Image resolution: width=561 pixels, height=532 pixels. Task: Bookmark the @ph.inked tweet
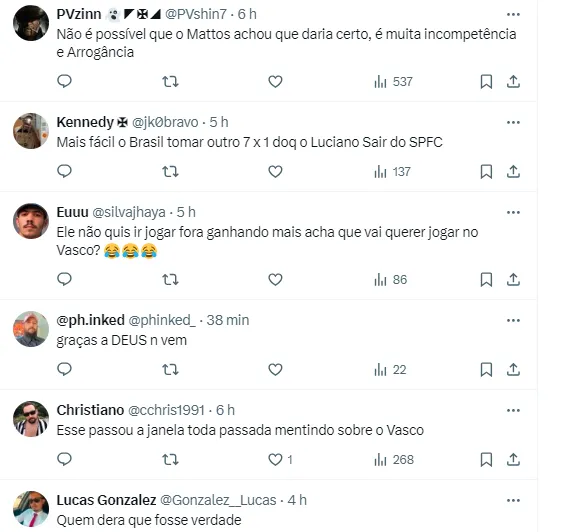[486, 370]
